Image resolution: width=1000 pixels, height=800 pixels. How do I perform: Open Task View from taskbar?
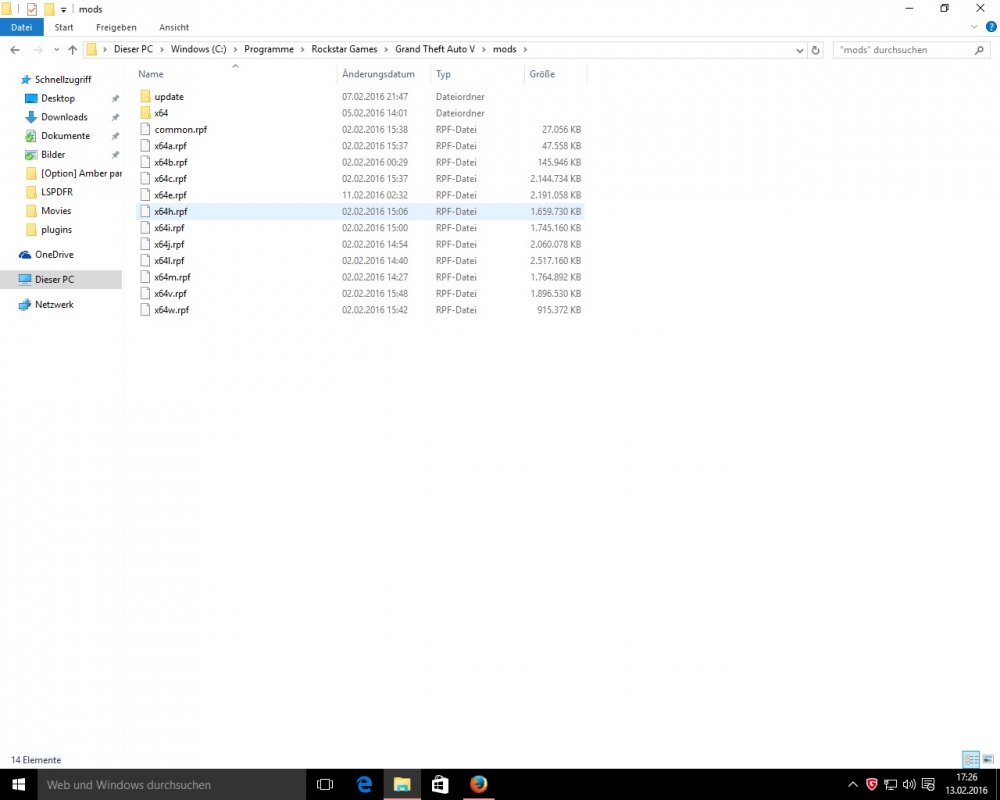pos(325,785)
